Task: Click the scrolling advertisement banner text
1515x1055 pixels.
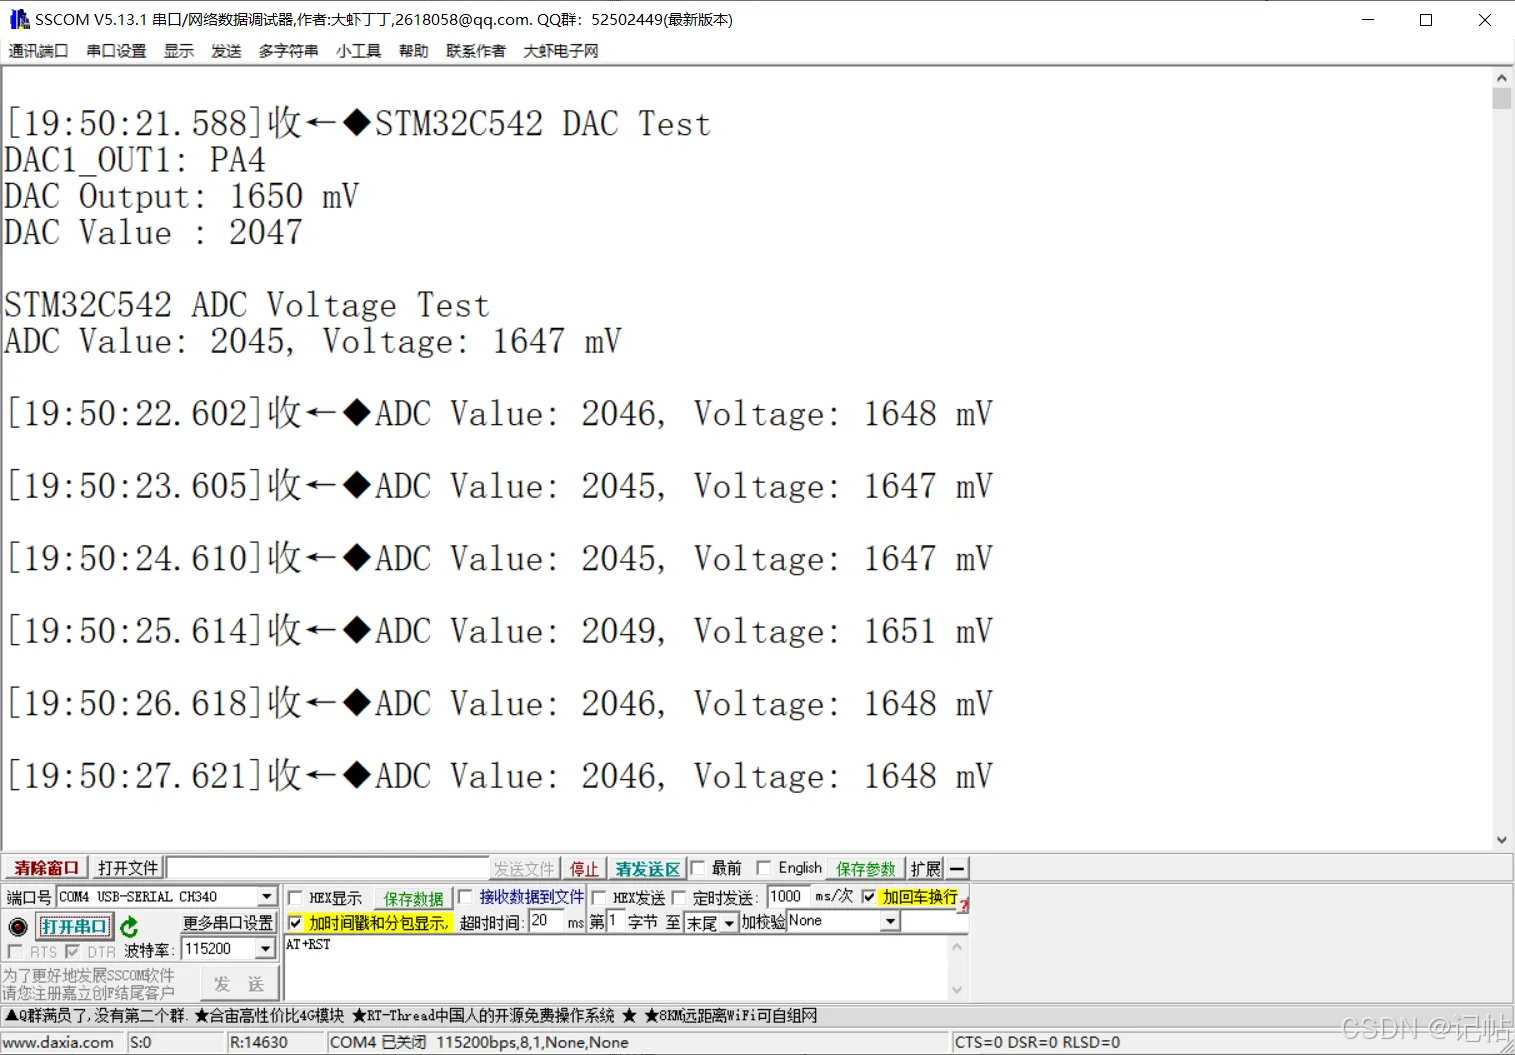Action: tap(411, 1016)
